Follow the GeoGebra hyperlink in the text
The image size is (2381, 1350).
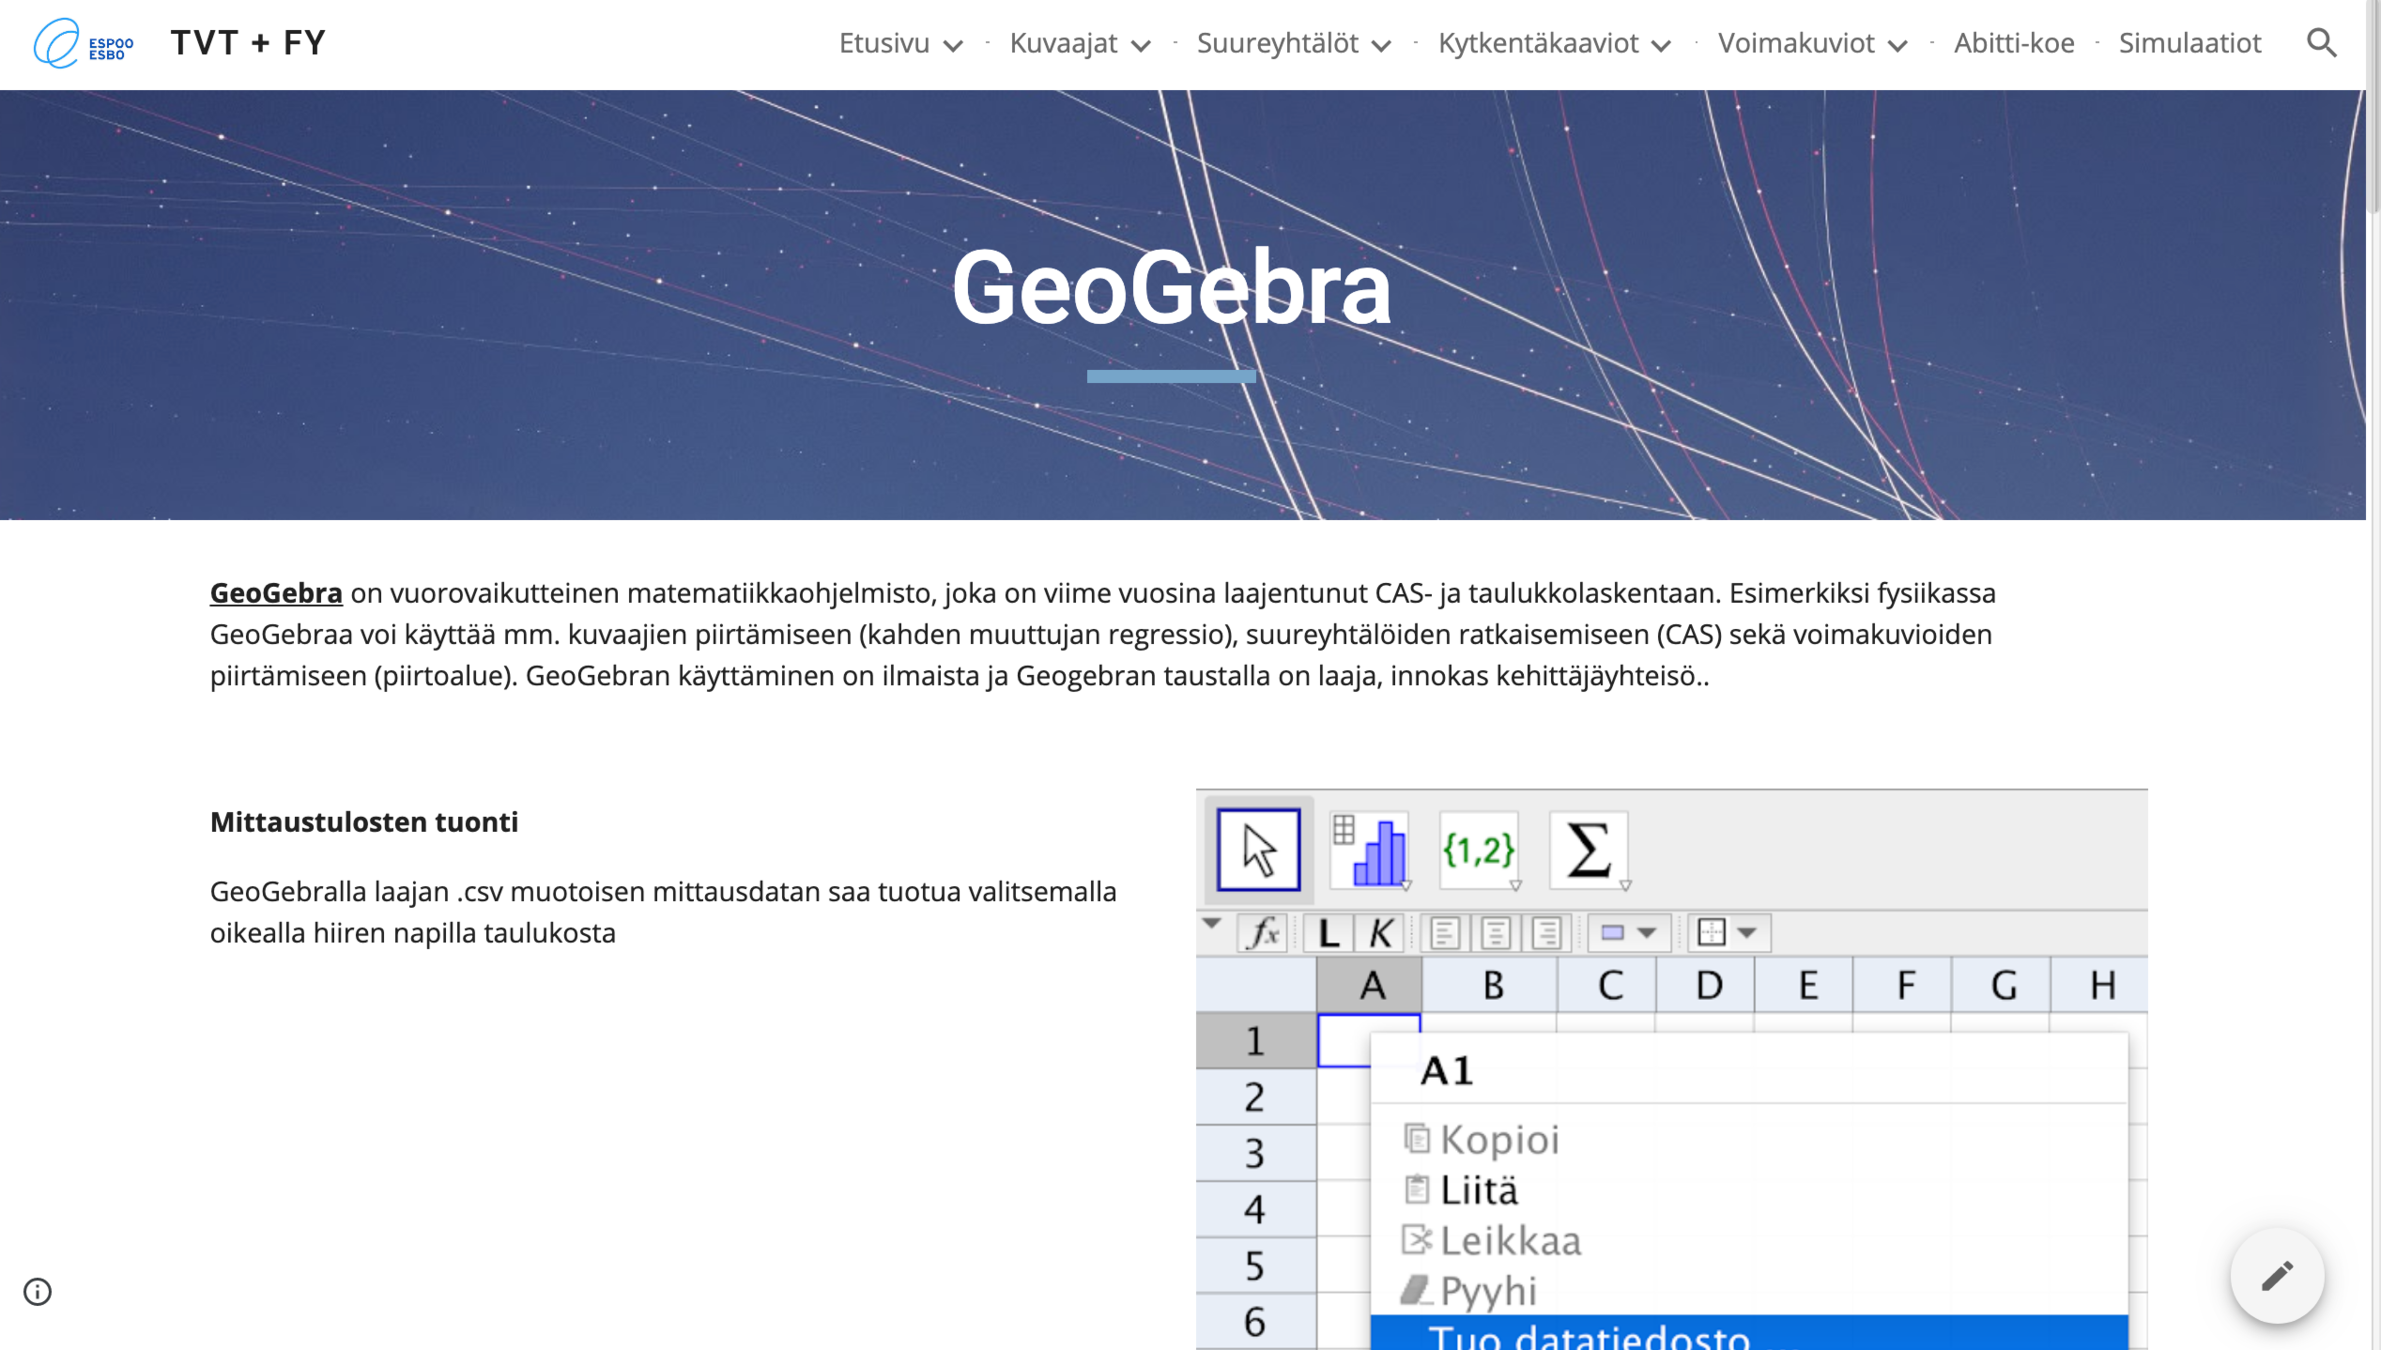(276, 593)
